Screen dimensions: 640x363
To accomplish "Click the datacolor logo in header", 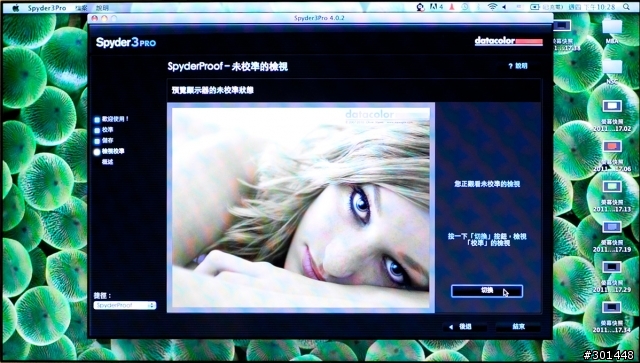I will [509, 41].
